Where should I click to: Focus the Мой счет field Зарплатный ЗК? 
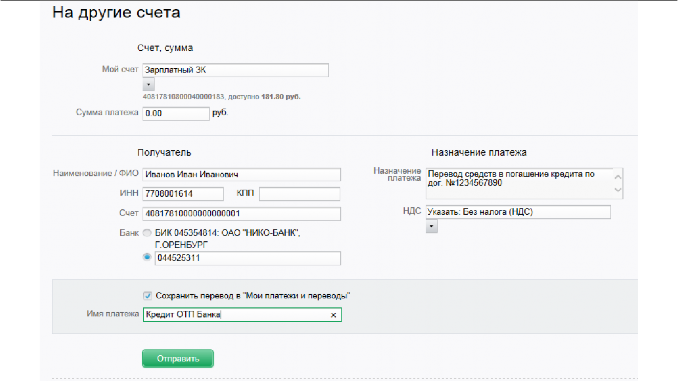pyautogui.click(x=235, y=70)
